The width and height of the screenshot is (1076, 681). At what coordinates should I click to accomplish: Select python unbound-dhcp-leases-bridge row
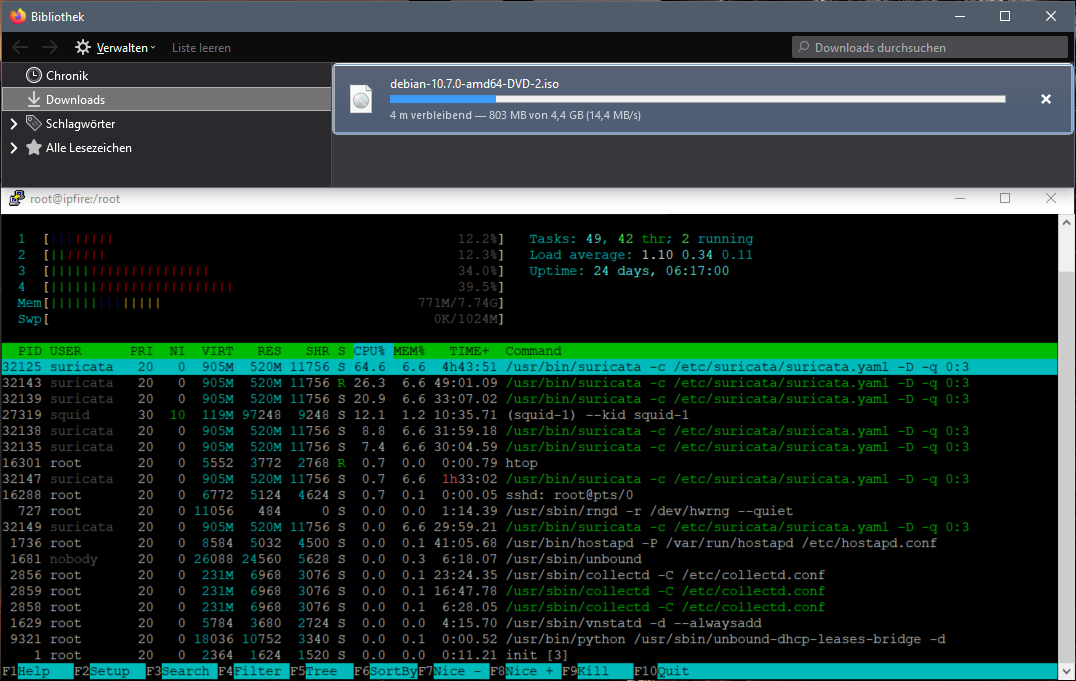pyautogui.click(x=529, y=639)
